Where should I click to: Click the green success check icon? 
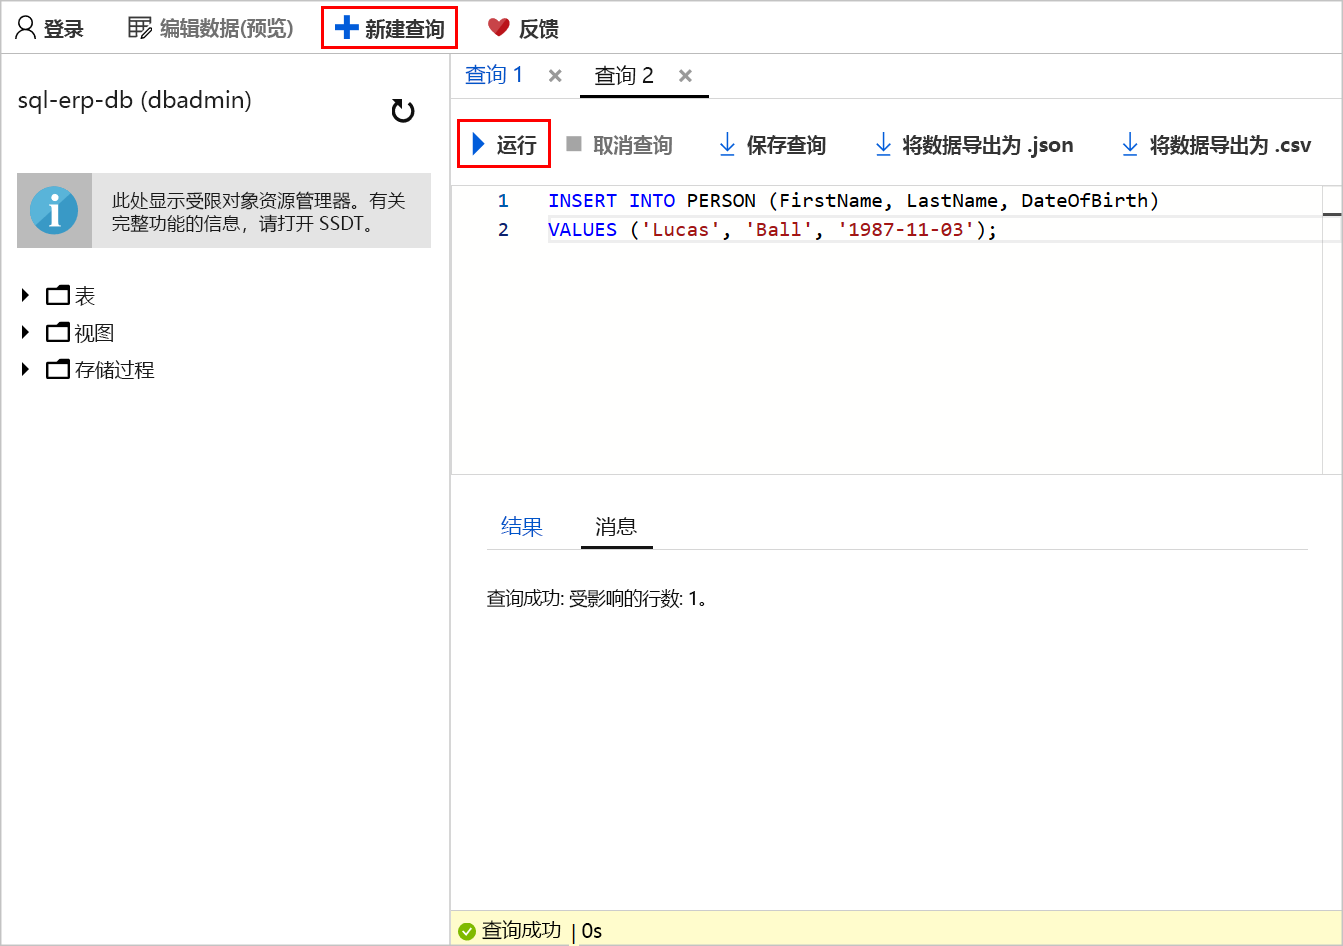pos(466,931)
